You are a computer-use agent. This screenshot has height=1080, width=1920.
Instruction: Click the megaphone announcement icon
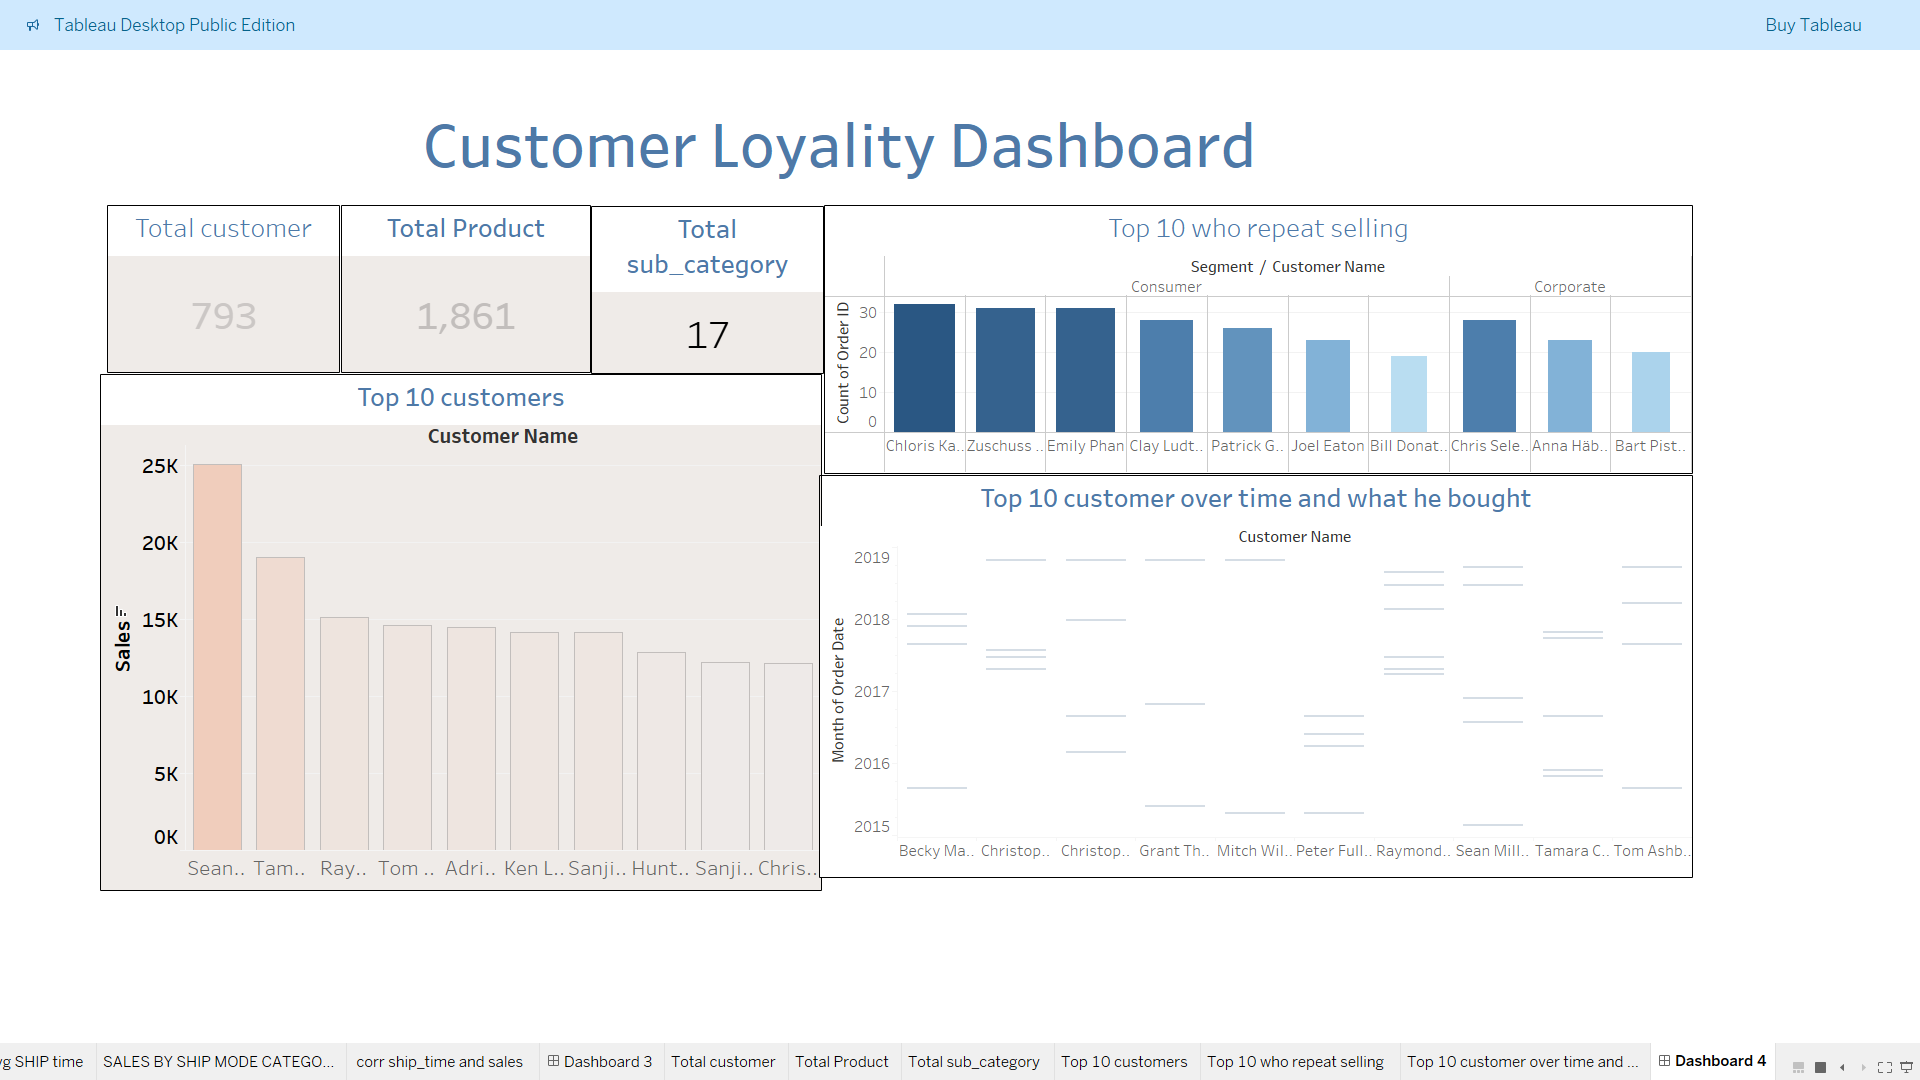coord(33,25)
